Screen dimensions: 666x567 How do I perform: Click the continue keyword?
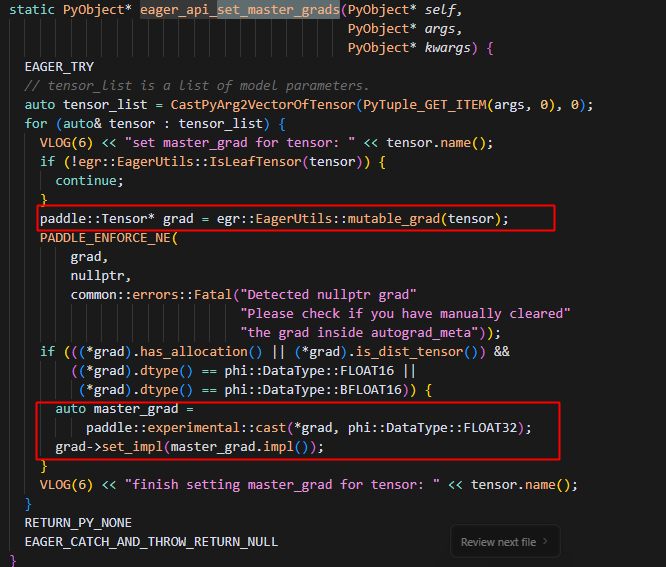(x=89, y=181)
